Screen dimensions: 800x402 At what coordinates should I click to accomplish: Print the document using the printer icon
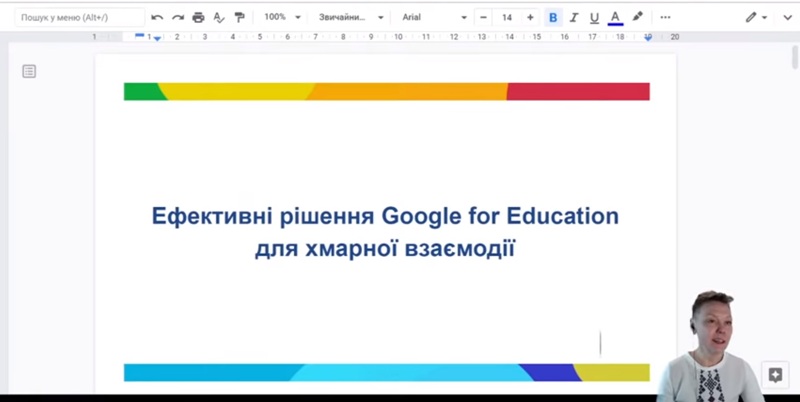point(198,17)
